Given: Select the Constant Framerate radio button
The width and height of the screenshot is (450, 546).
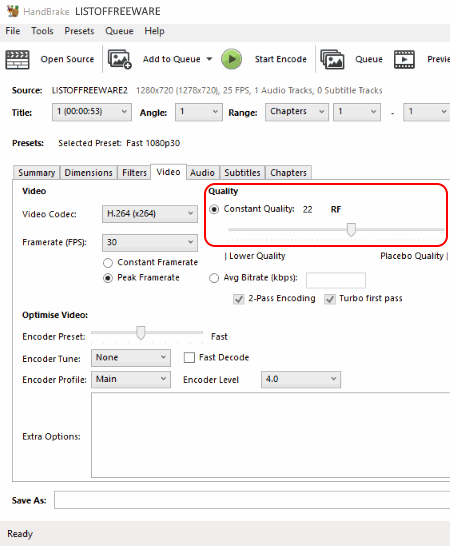Looking at the screenshot, I should tap(108, 263).
